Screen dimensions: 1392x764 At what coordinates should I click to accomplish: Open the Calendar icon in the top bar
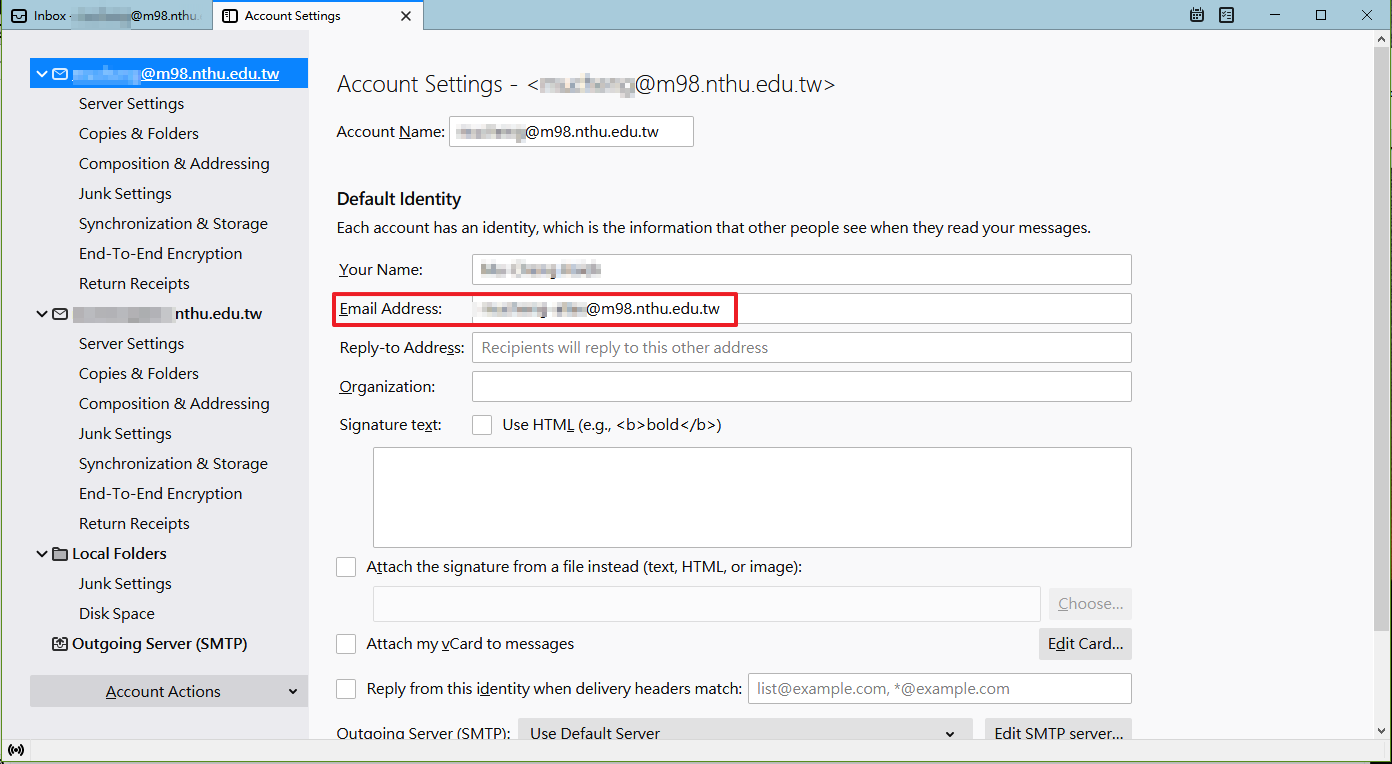tap(1197, 15)
